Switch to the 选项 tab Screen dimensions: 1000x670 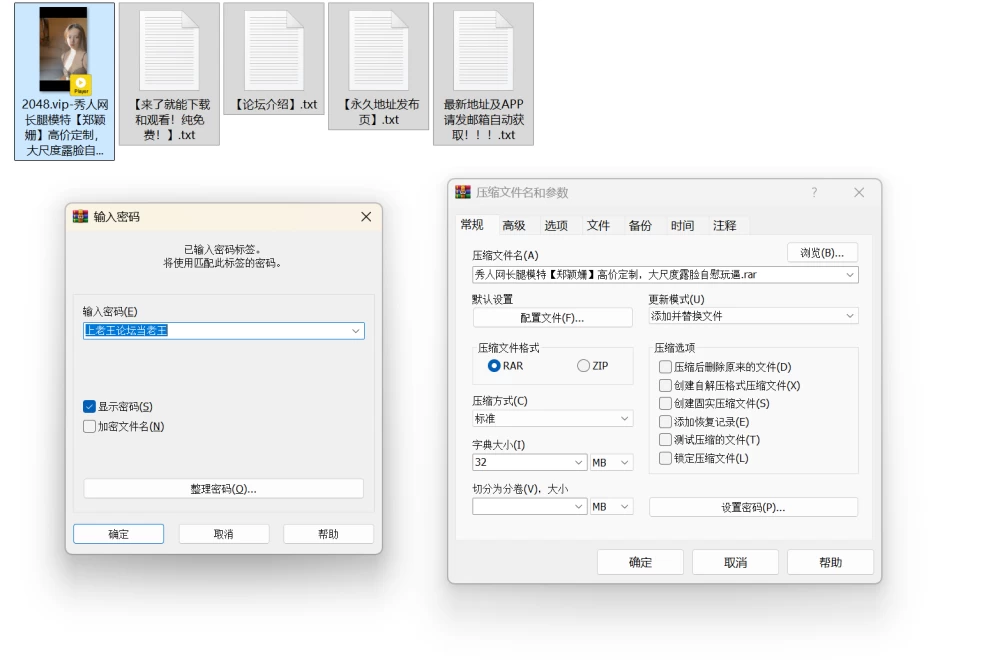[x=556, y=226]
